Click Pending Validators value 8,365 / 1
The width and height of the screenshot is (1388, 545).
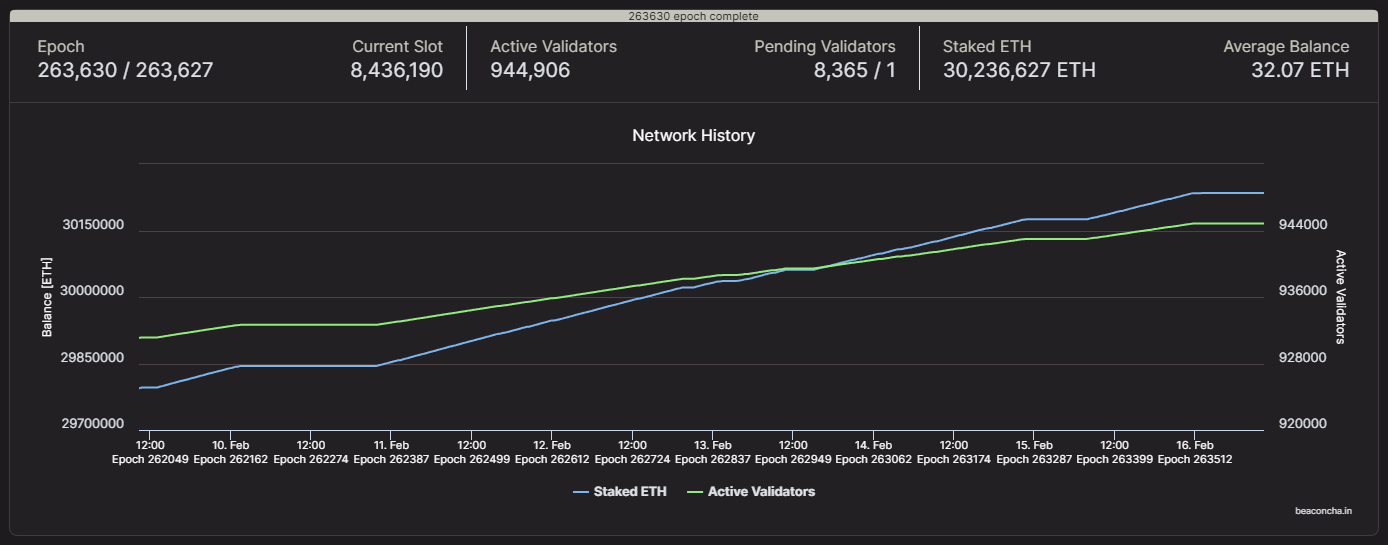(x=854, y=70)
